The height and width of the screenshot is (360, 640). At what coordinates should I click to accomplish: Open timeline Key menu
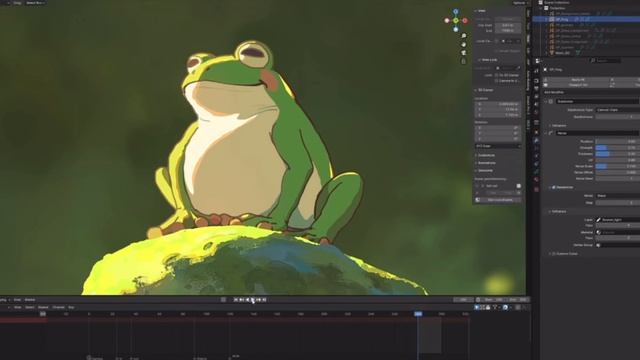coord(71,307)
